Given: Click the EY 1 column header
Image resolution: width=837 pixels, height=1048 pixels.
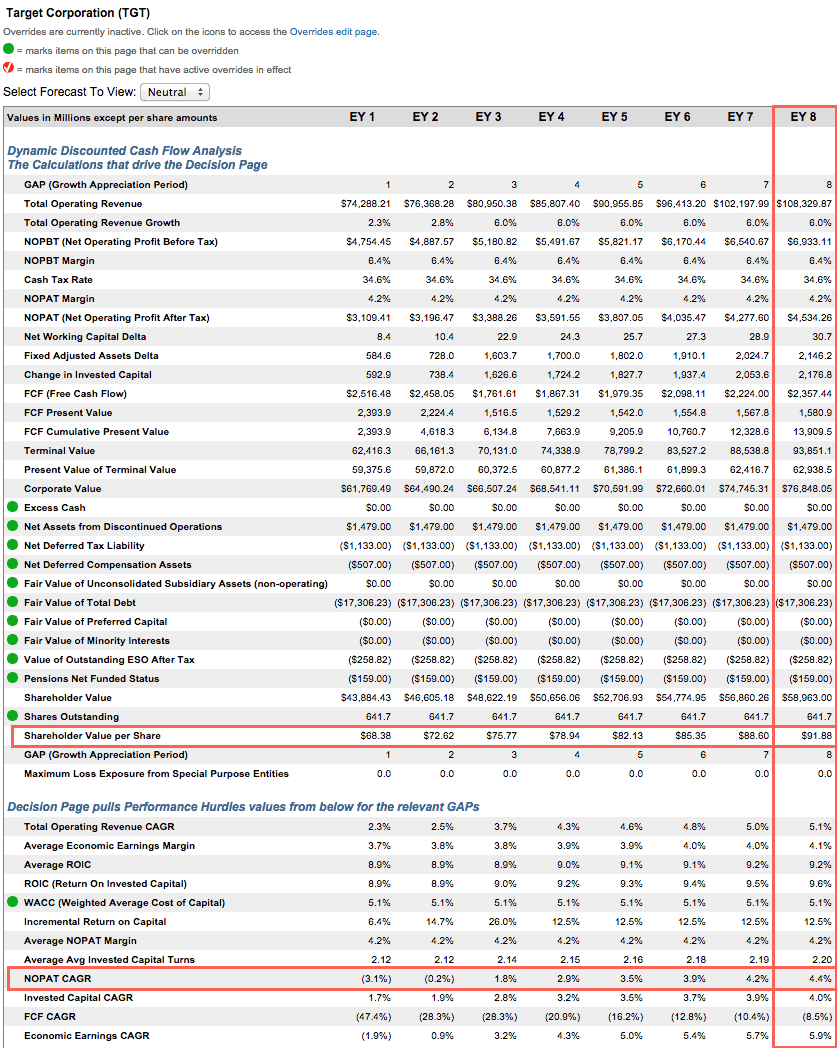Looking at the screenshot, I should (362, 117).
